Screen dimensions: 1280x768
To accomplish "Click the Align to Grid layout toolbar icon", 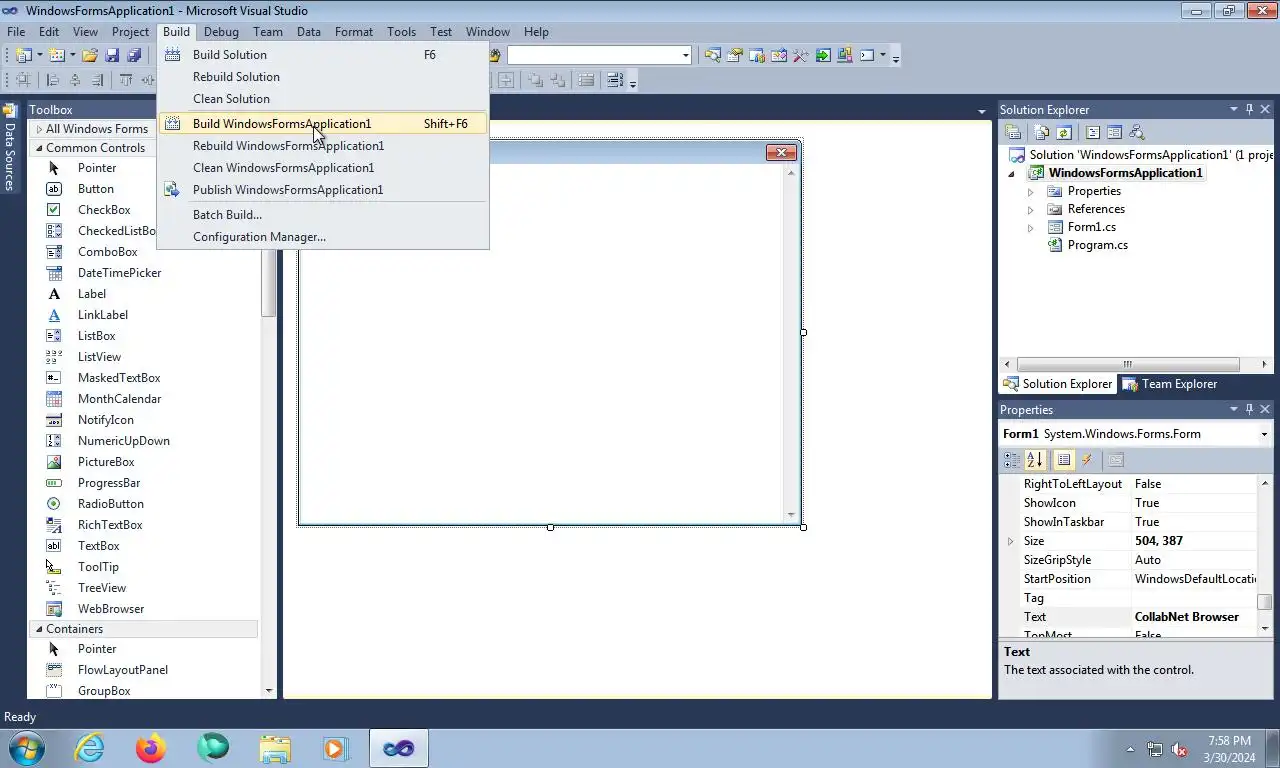I will click(22, 80).
